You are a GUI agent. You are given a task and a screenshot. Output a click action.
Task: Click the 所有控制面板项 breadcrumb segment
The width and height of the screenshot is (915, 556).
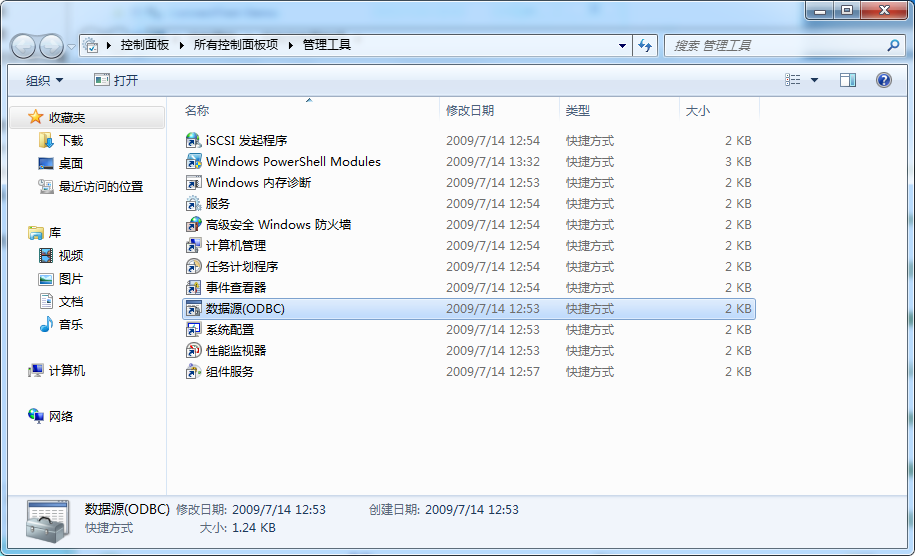click(236, 45)
